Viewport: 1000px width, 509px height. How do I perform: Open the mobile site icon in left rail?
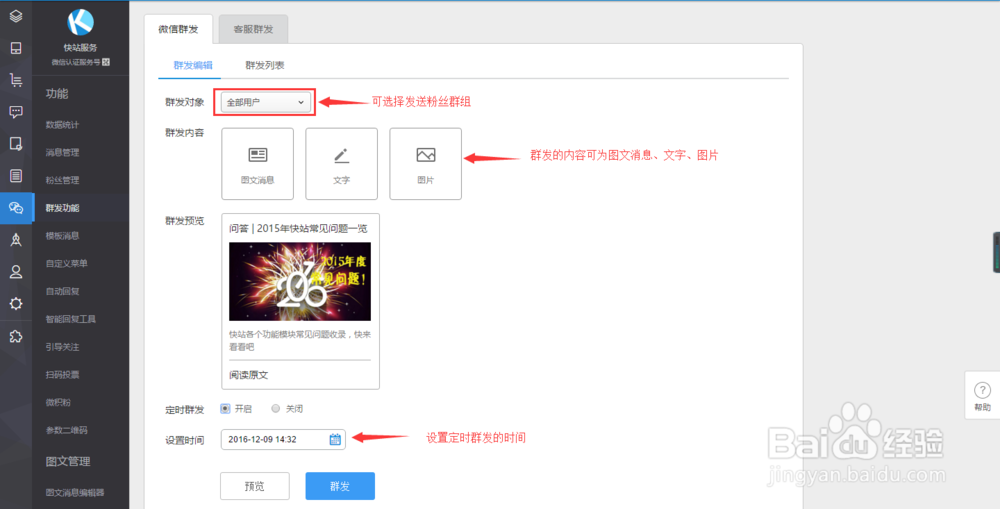click(x=16, y=48)
